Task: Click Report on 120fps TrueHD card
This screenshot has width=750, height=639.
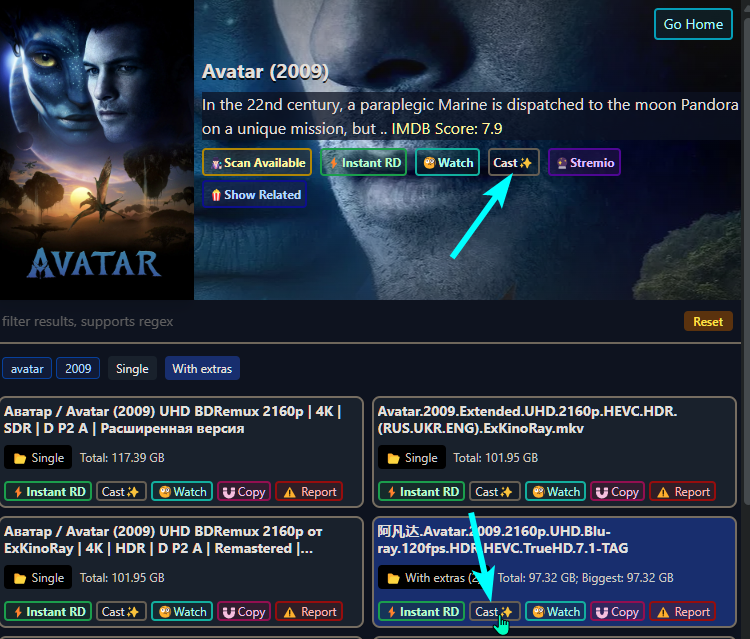Action: pyautogui.click(x=683, y=611)
